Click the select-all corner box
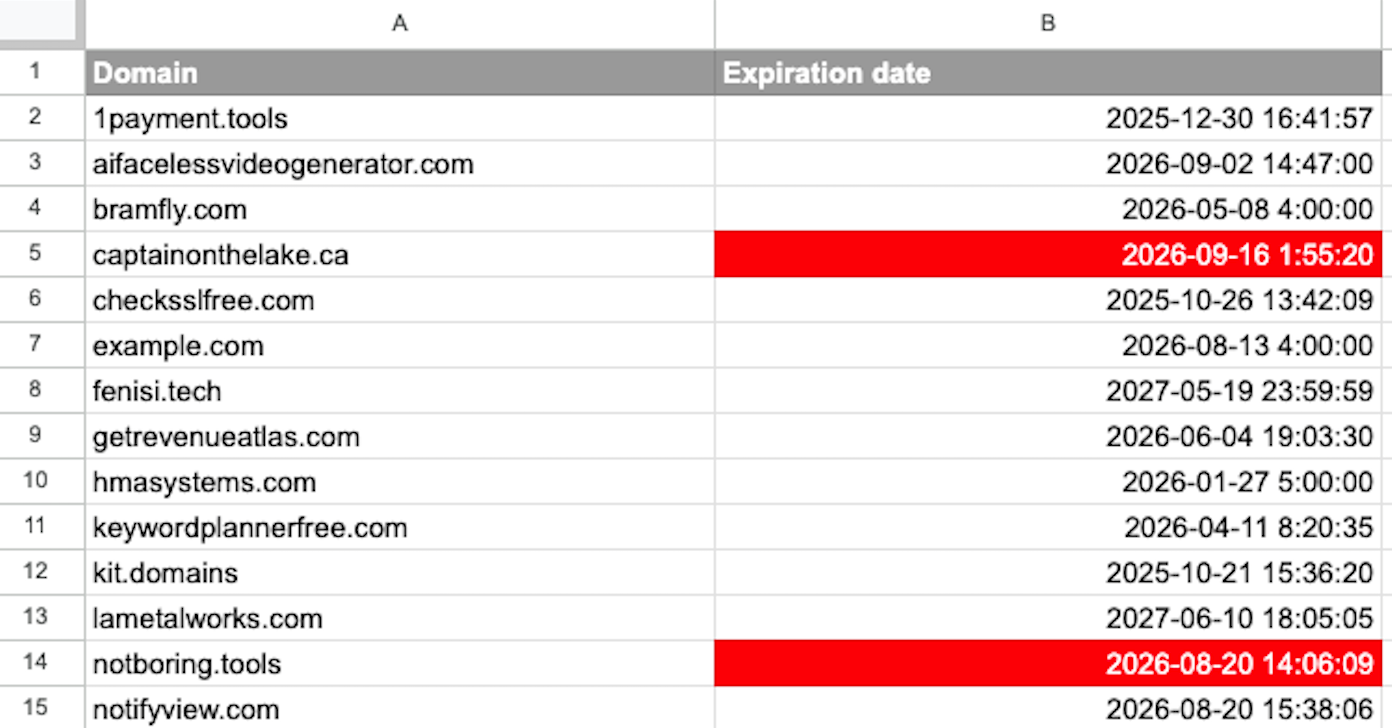 click(41, 23)
